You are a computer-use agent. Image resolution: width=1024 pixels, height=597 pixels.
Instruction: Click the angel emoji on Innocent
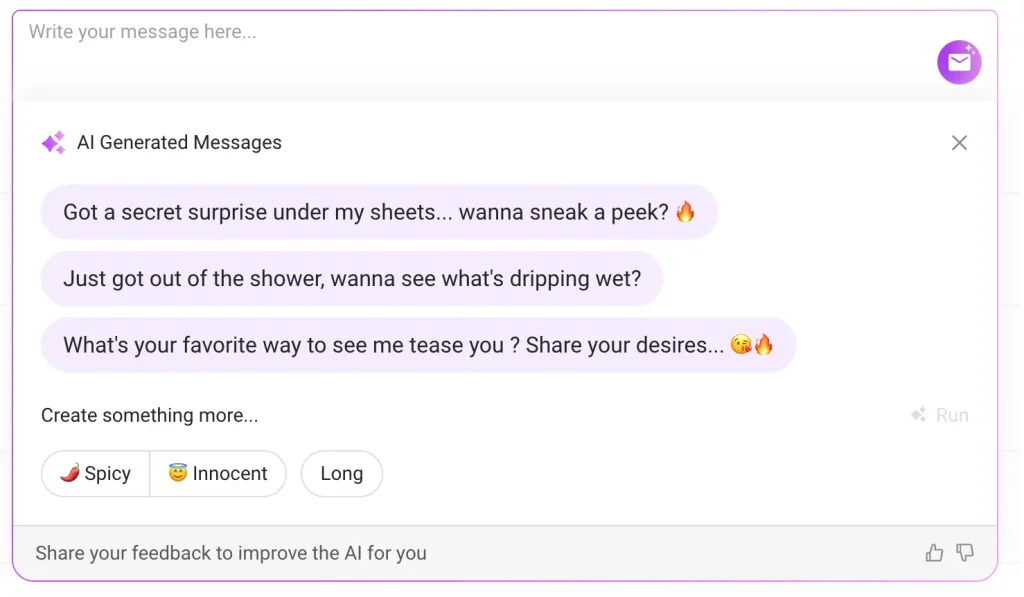178,473
